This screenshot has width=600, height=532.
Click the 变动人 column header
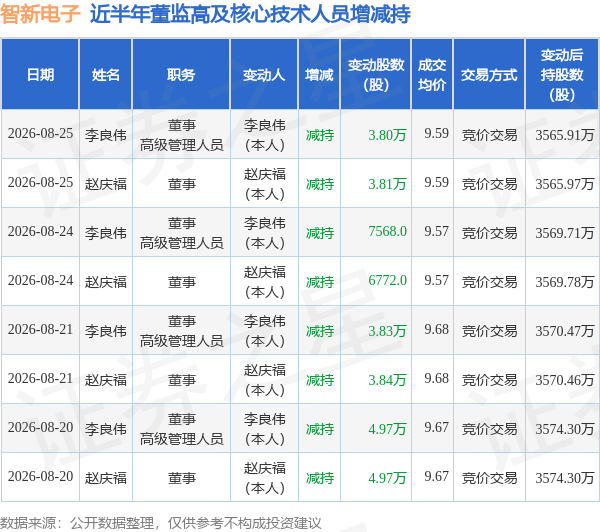pyautogui.click(x=264, y=74)
